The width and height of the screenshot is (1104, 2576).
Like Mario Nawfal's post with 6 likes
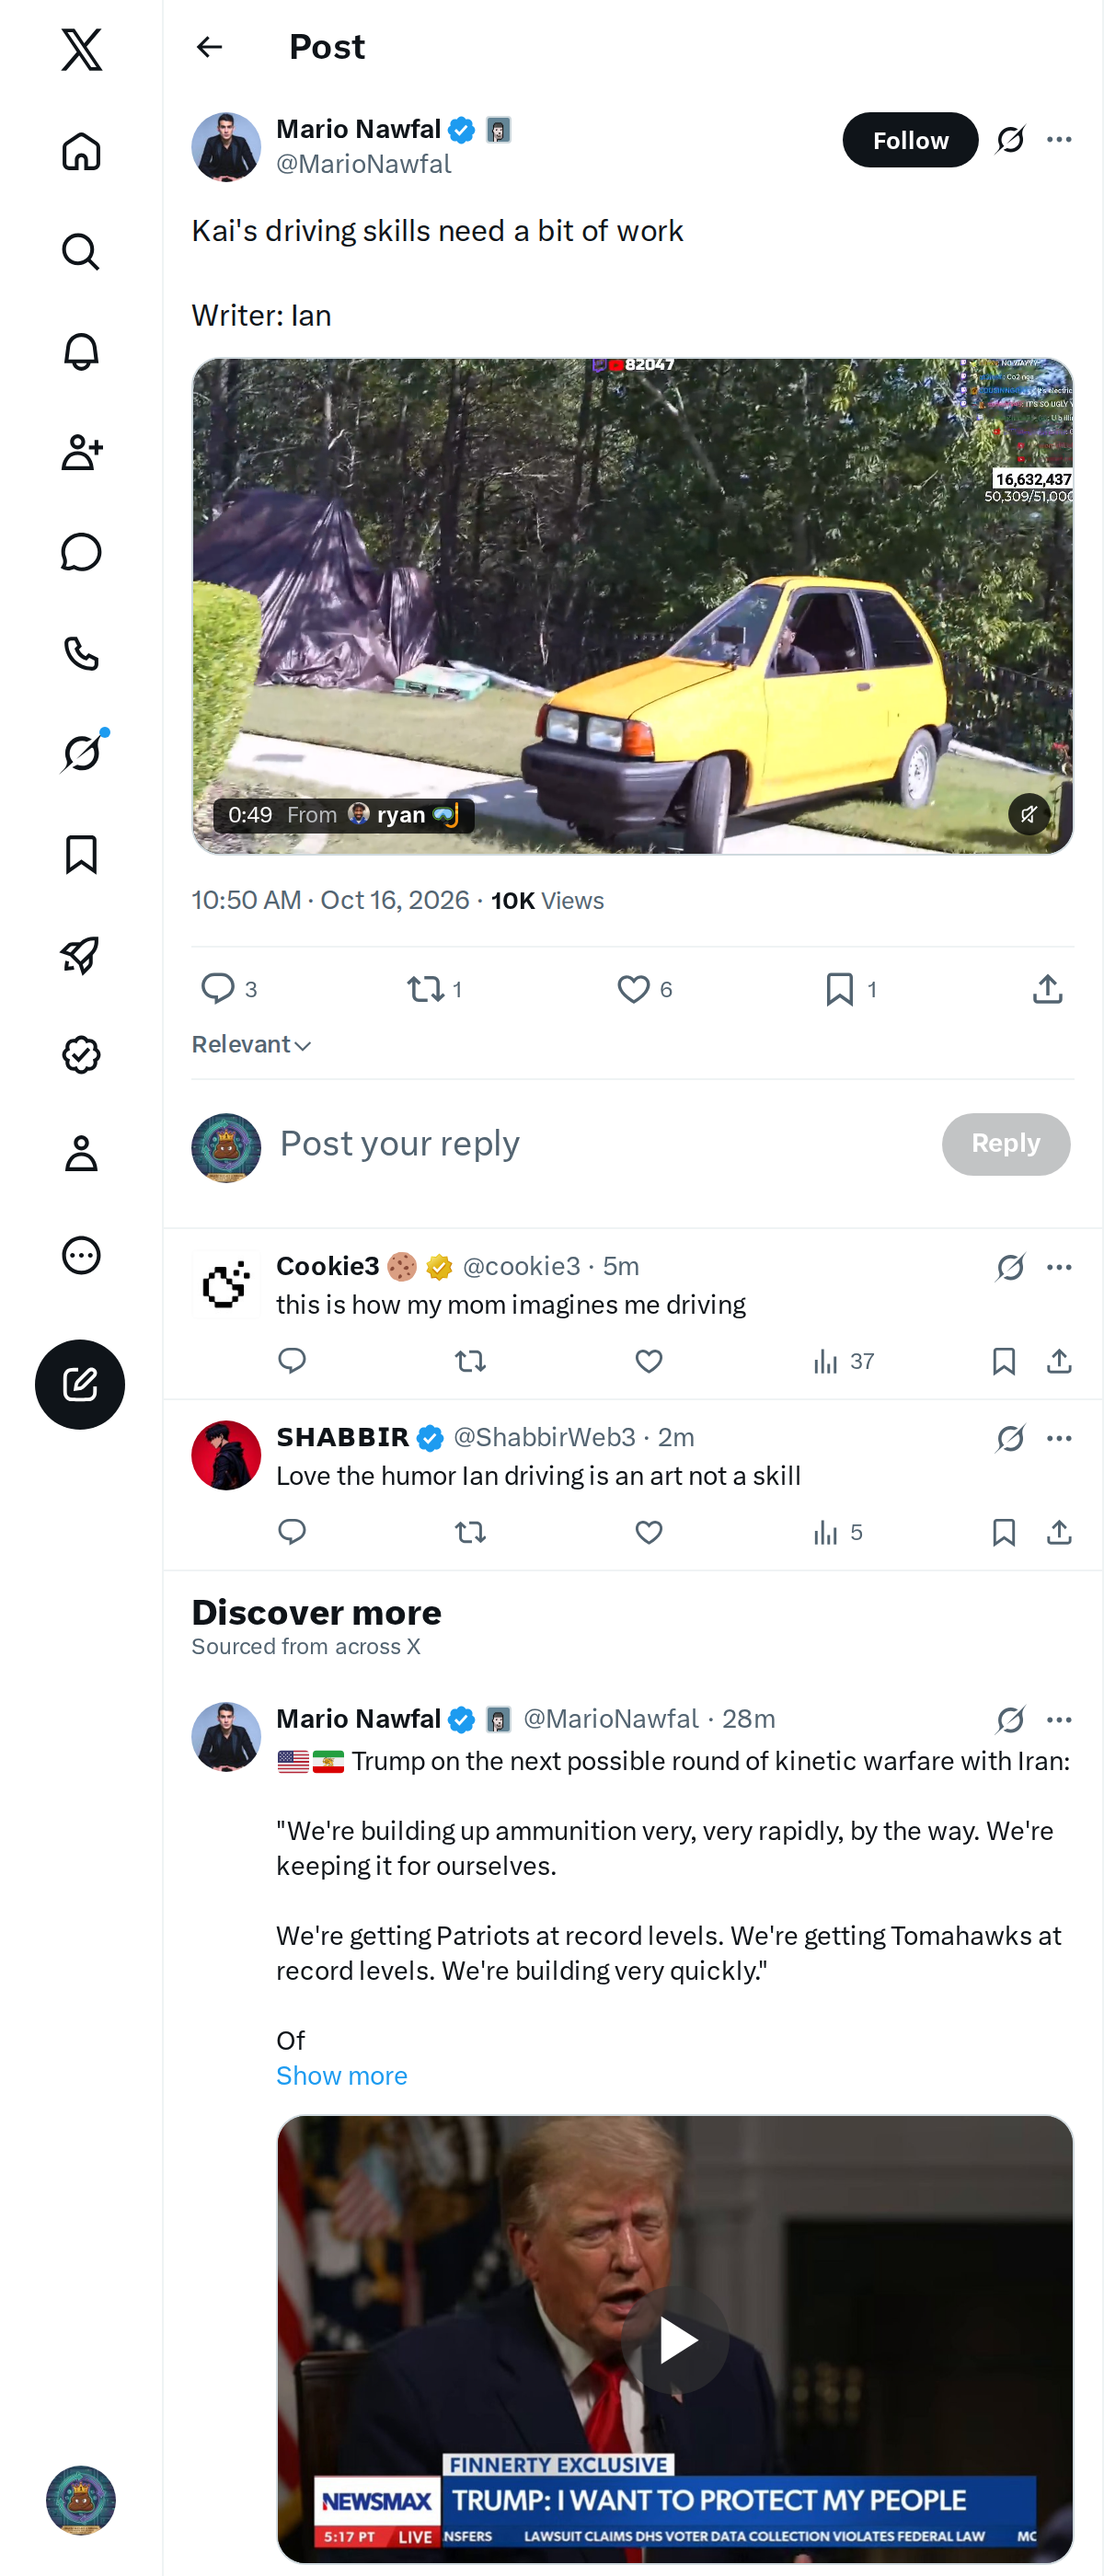tap(645, 989)
